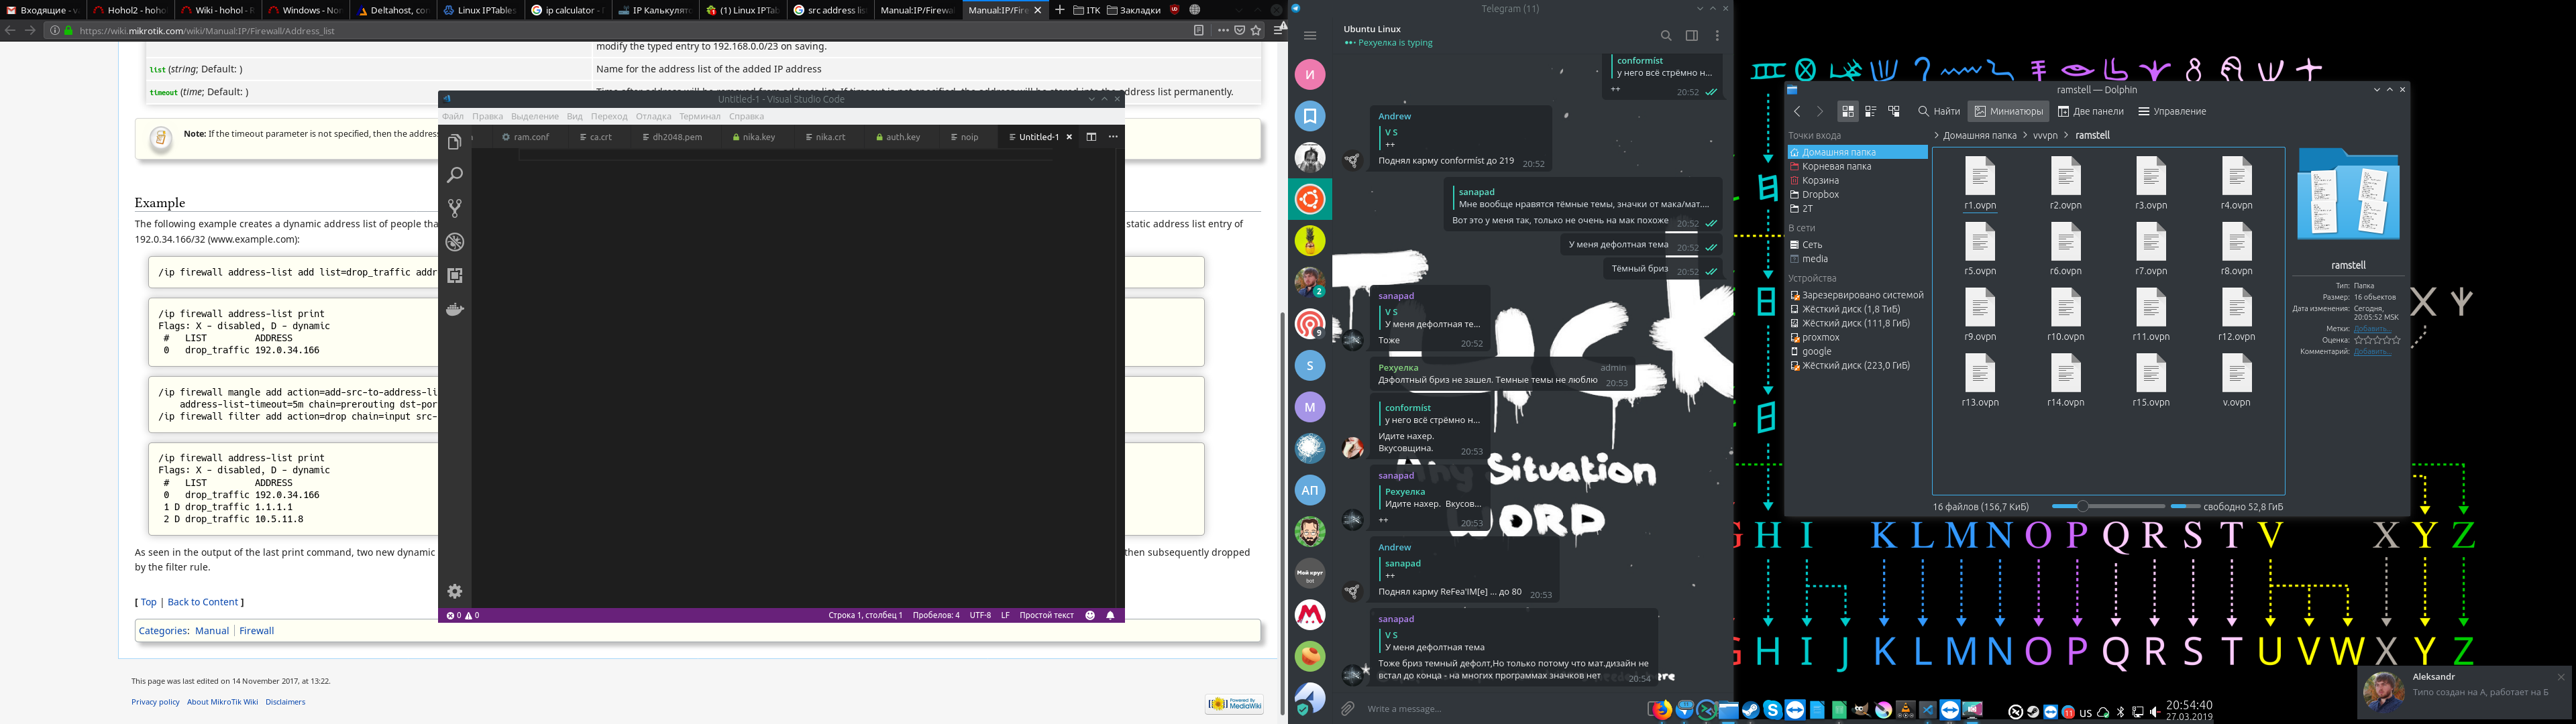Open pineapple avatar chat in Telegram
This screenshot has height=724, width=2576.
(x=1310, y=241)
